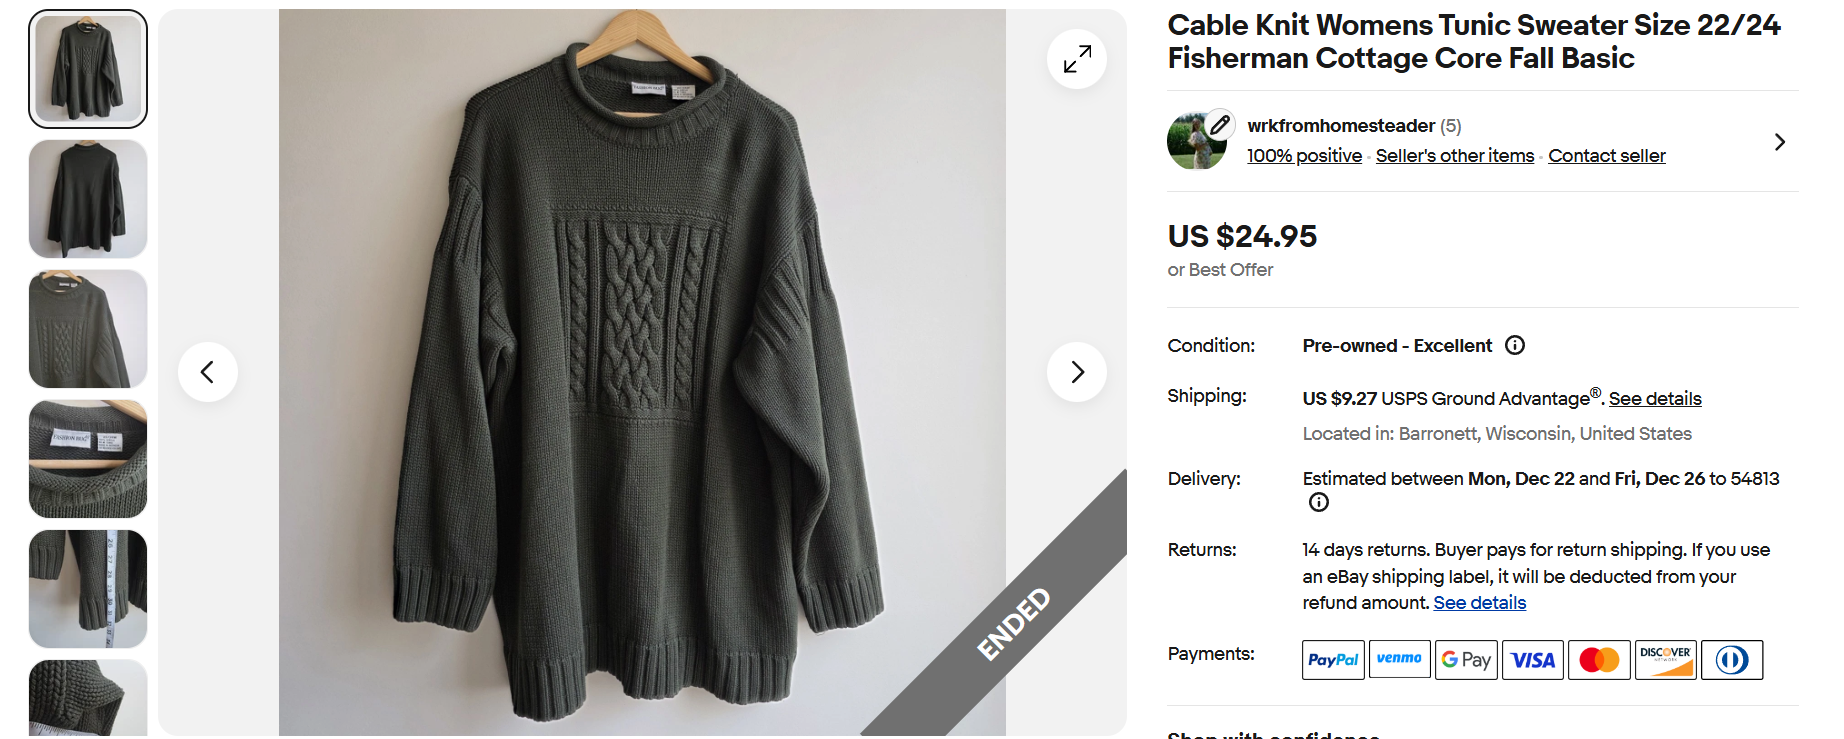Click the Google Pay payment icon

tap(1466, 660)
